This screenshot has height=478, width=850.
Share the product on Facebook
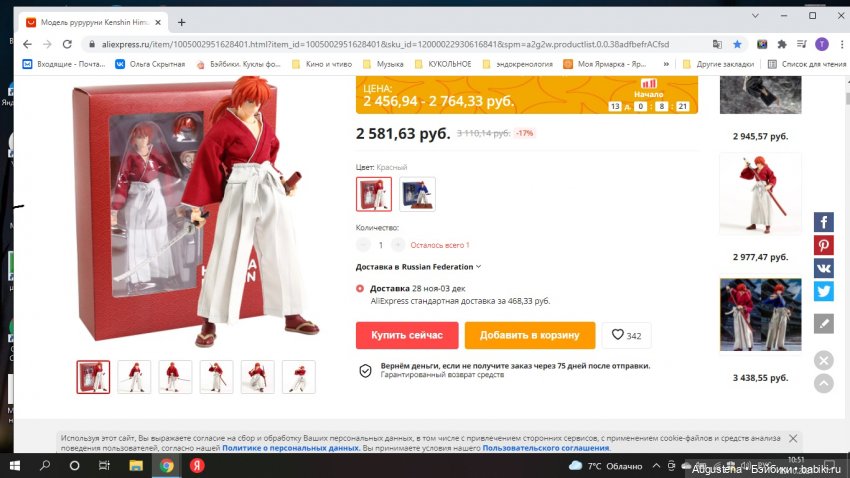[823, 222]
